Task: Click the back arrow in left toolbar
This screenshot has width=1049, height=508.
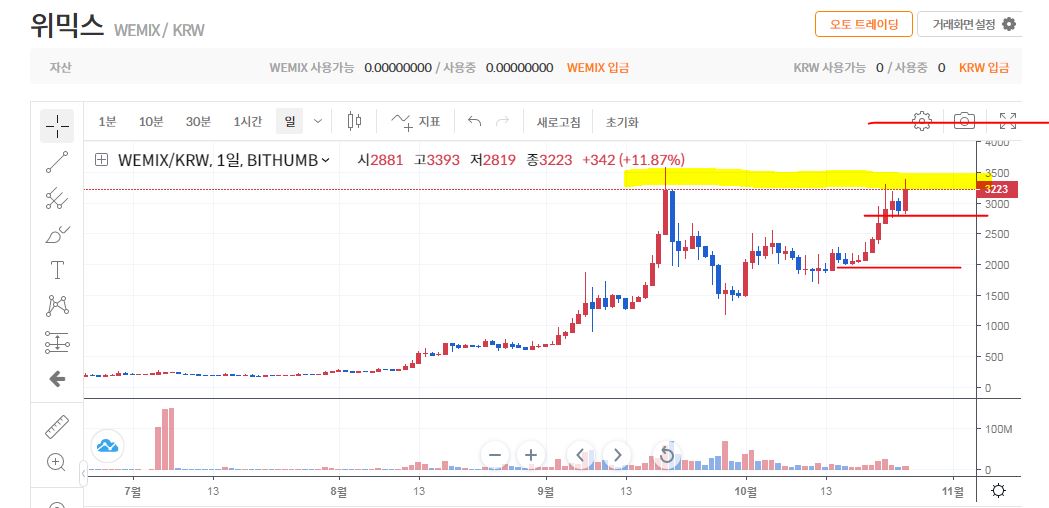Action: pyautogui.click(x=57, y=379)
